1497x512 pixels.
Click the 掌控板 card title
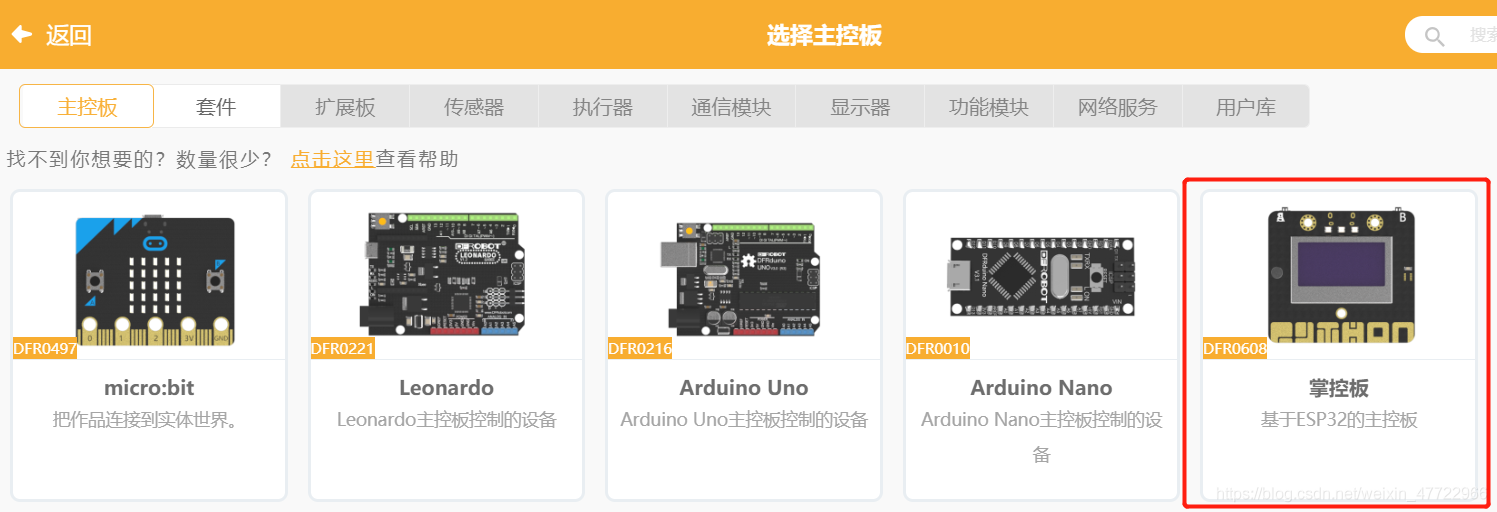tap(1339, 388)
